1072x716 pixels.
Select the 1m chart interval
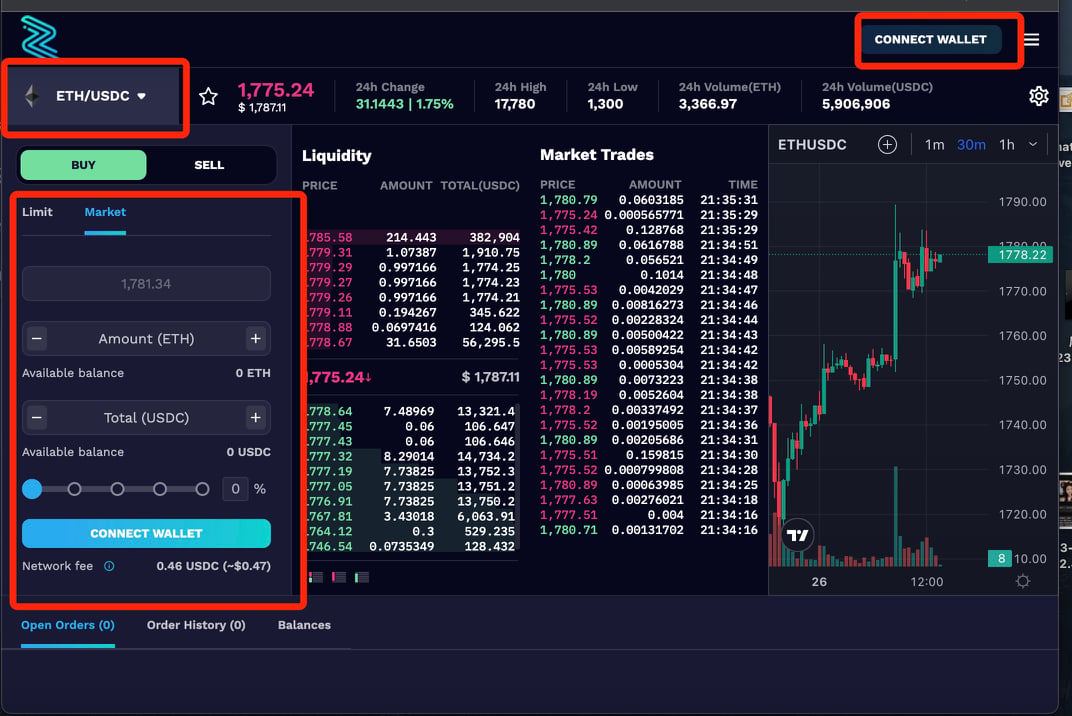pyautogui.click(x=935, y=145)
